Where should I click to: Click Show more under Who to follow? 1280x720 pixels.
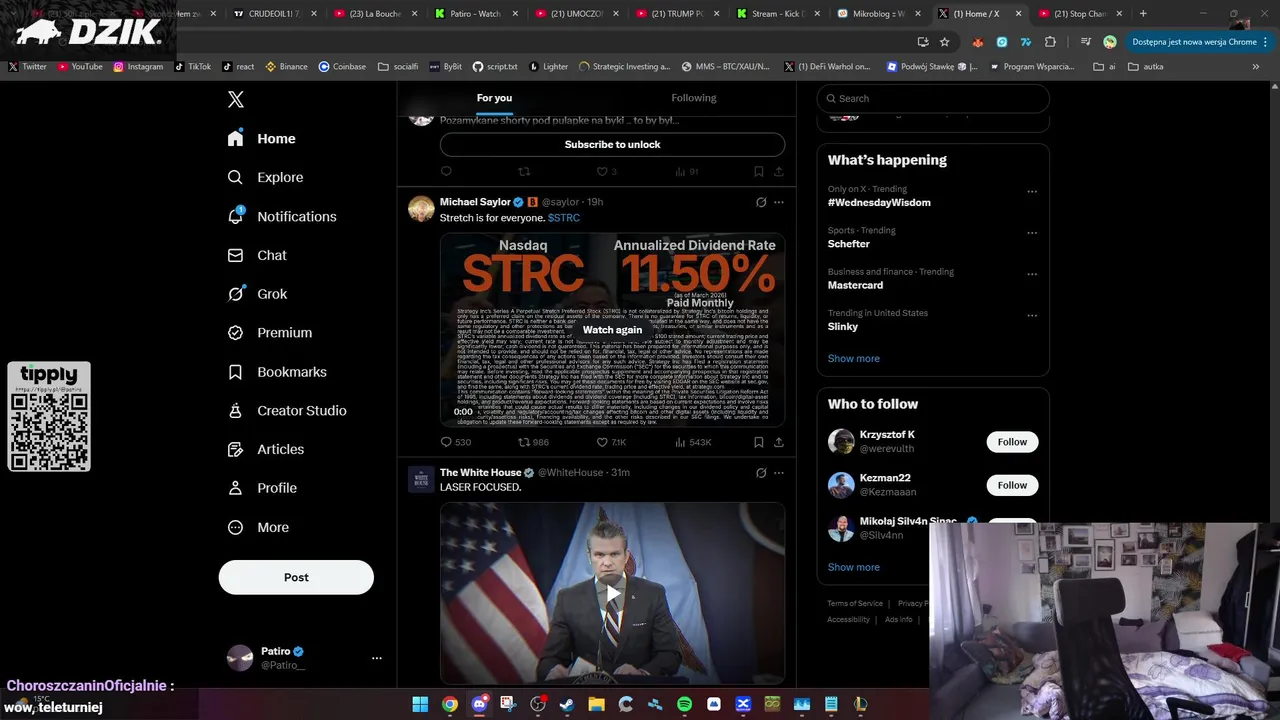[853, 567]
